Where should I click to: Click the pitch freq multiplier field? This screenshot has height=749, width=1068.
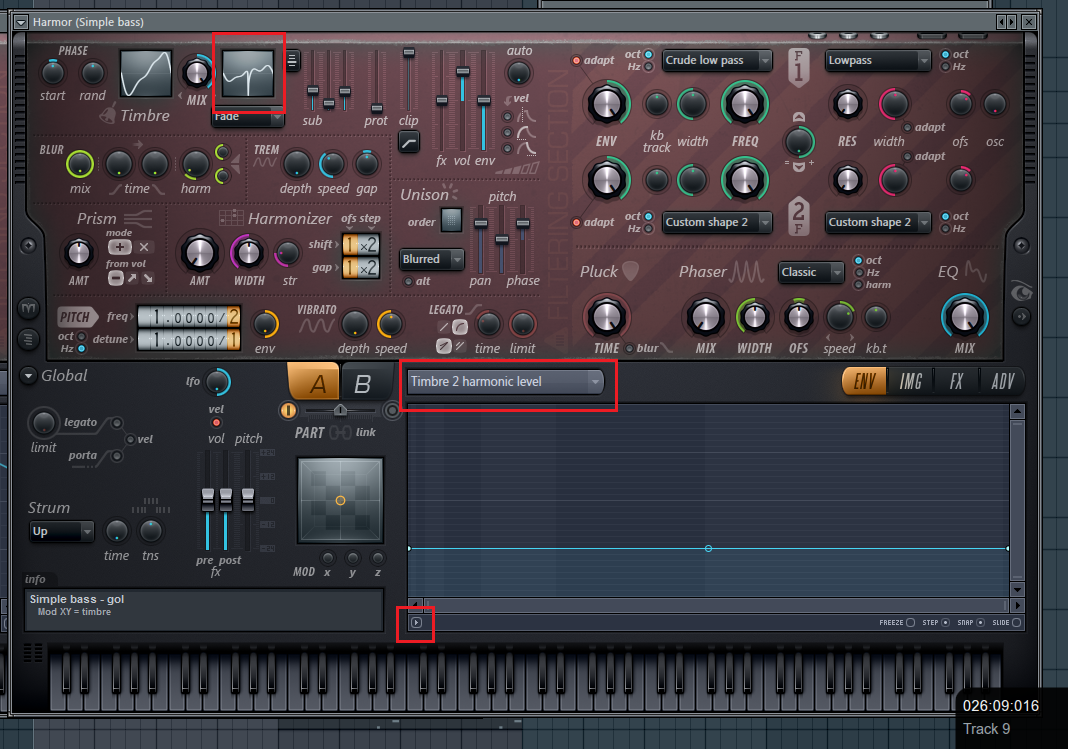click(189, 317)
